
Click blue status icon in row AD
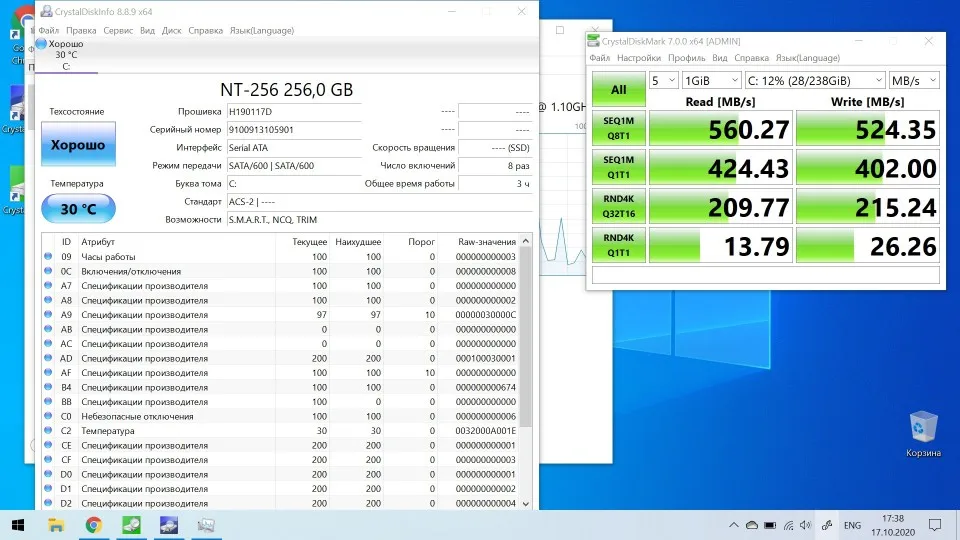tap(48, 358)
